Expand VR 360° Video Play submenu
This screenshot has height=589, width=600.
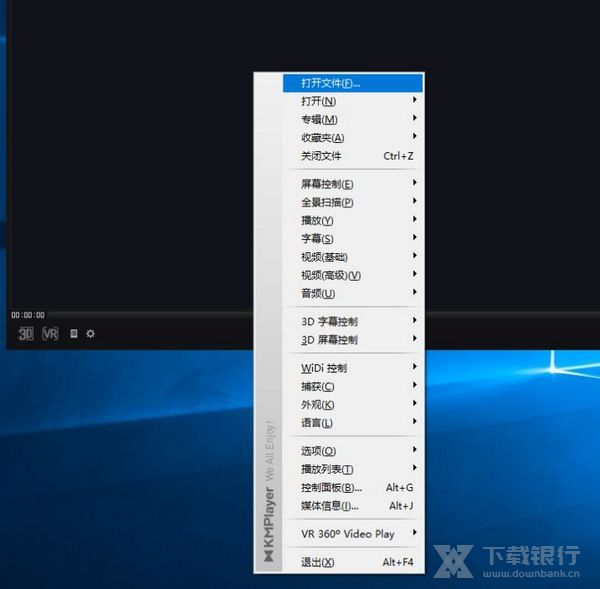tap(348, 534)
